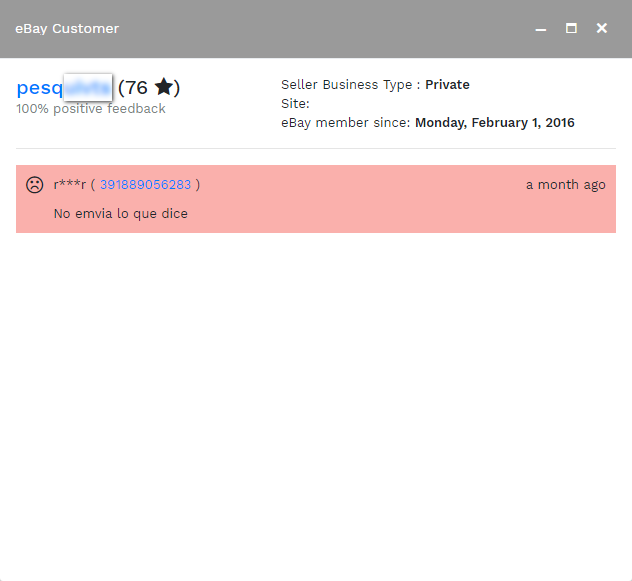This screenshot has height=581, width=632.
Task: Open item number 391889056283 link
Action: [x=145, y=185]
